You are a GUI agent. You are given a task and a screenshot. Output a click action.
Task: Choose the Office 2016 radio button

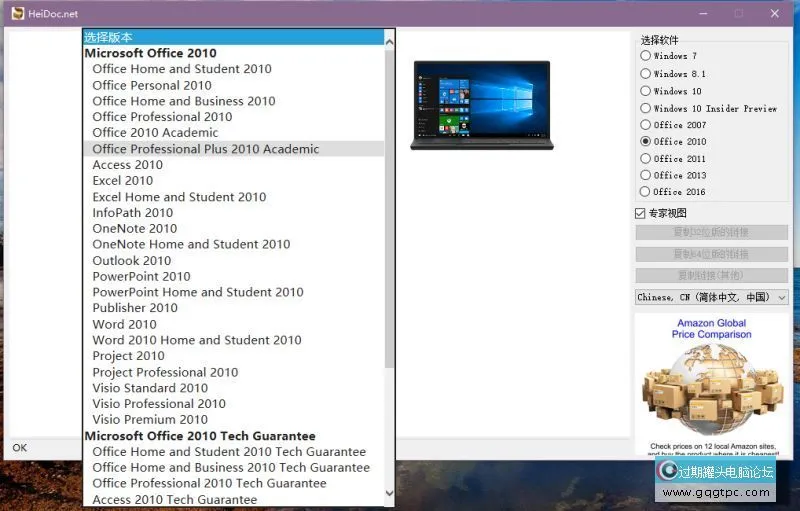click(x=645, y=192)
